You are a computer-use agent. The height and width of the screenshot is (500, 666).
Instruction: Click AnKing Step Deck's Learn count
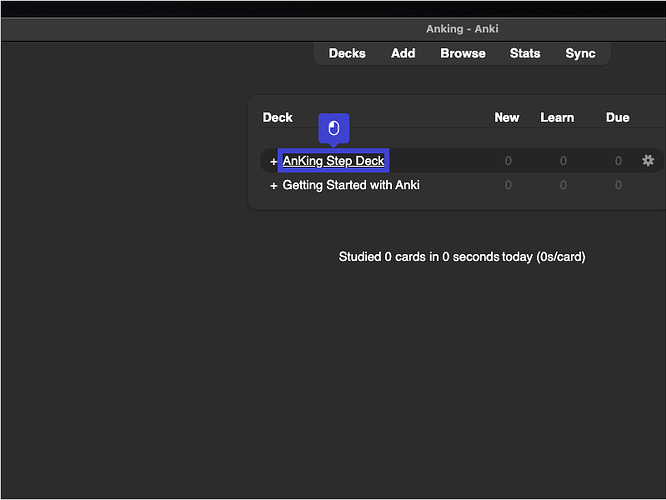coord(563,161)
